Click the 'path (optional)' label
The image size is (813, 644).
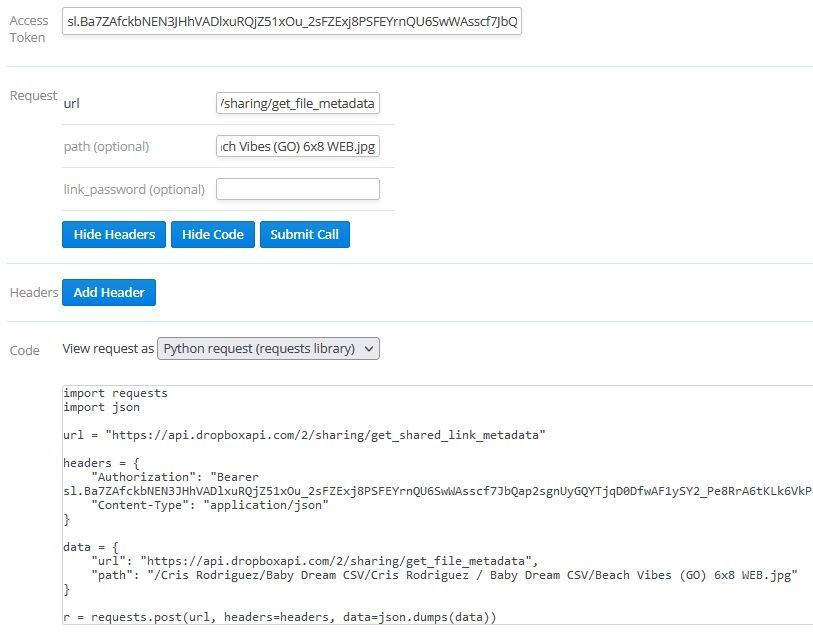106,147
